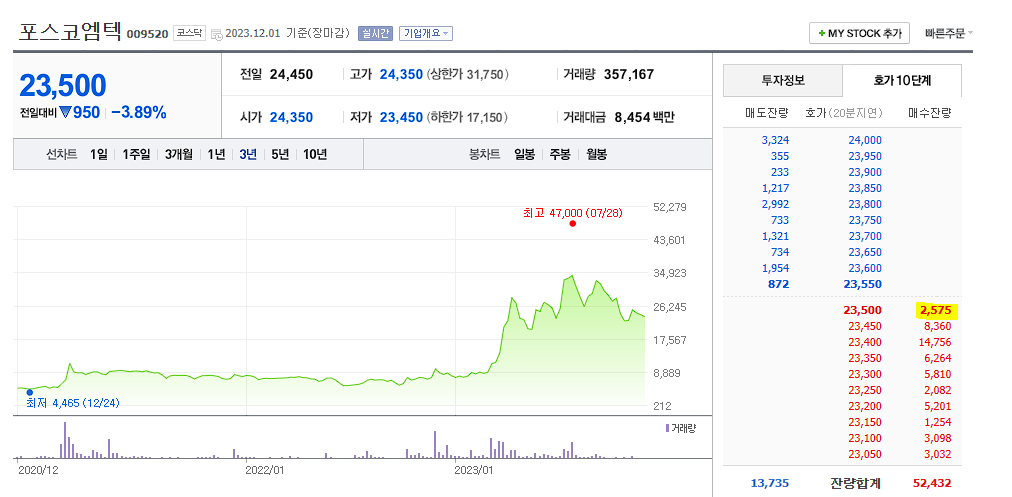Viewport: 1012px width, 497px height.
Task: Click the blue down-triangle next to 950
Action: tap(66, 112)
